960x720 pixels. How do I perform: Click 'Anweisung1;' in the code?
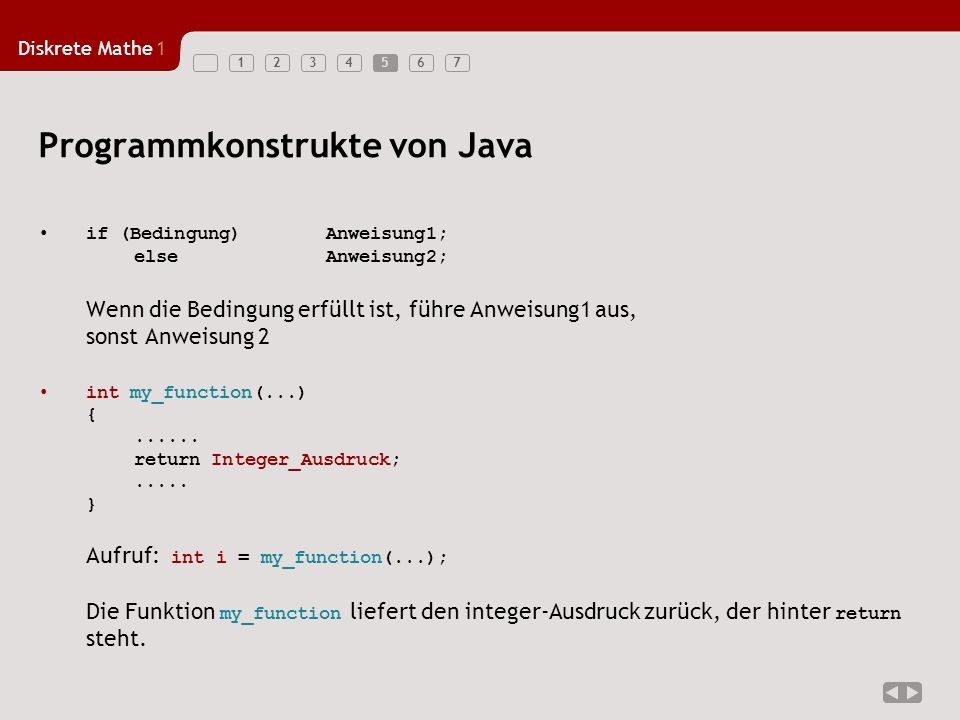pyautogui.click(x=386, y=234)
